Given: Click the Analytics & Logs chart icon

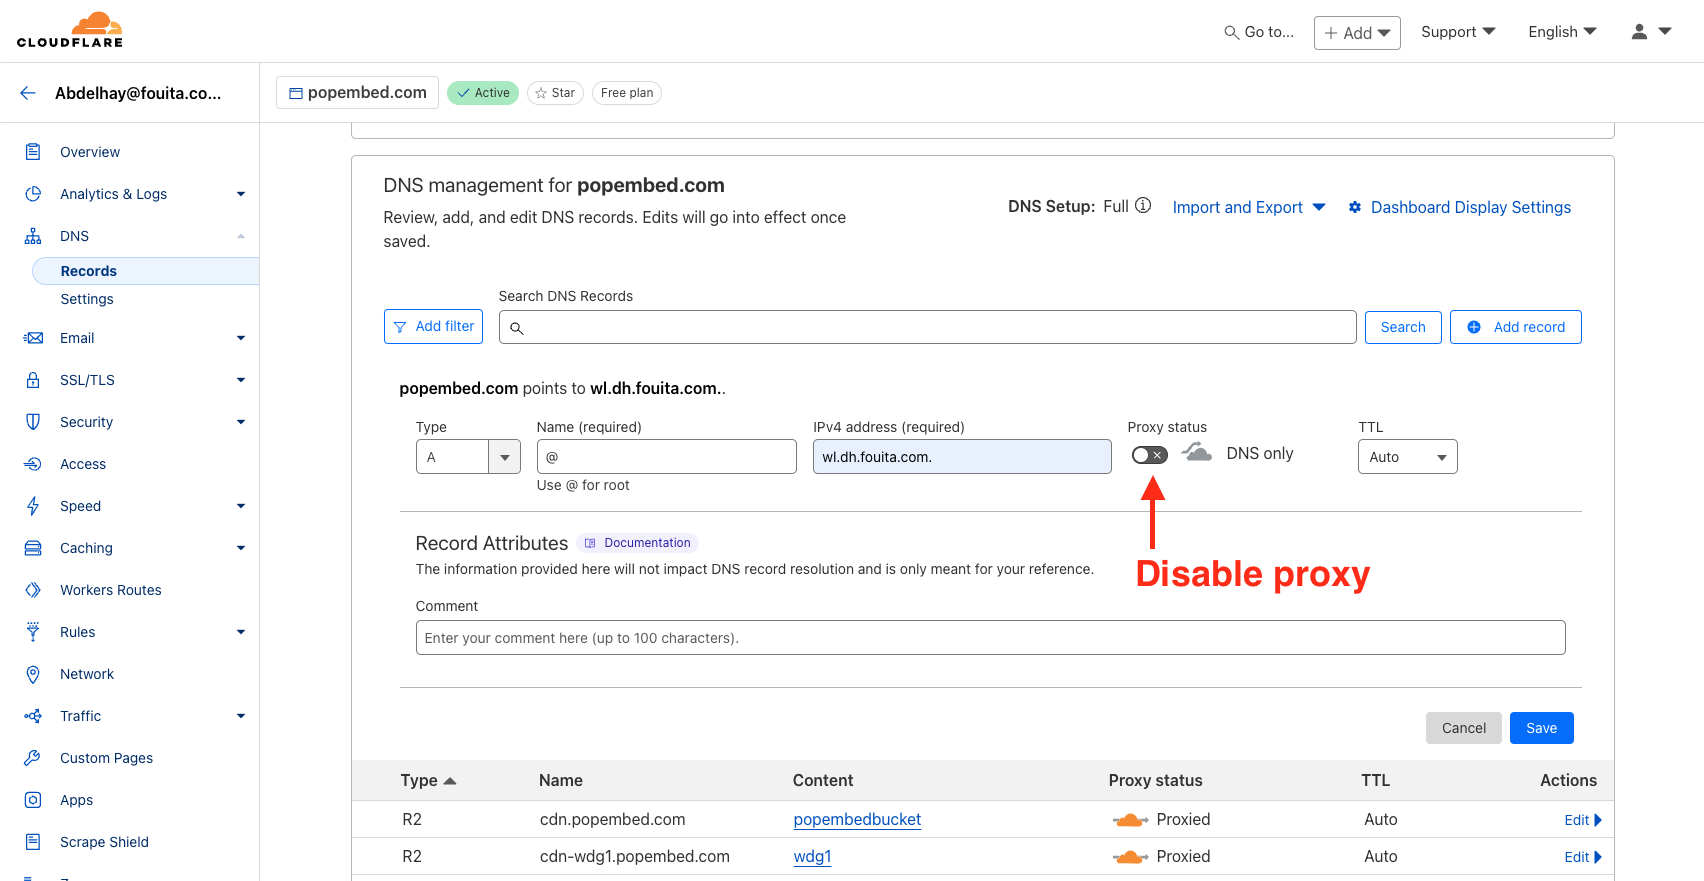Looking at the screenshot, I should 33,194.
